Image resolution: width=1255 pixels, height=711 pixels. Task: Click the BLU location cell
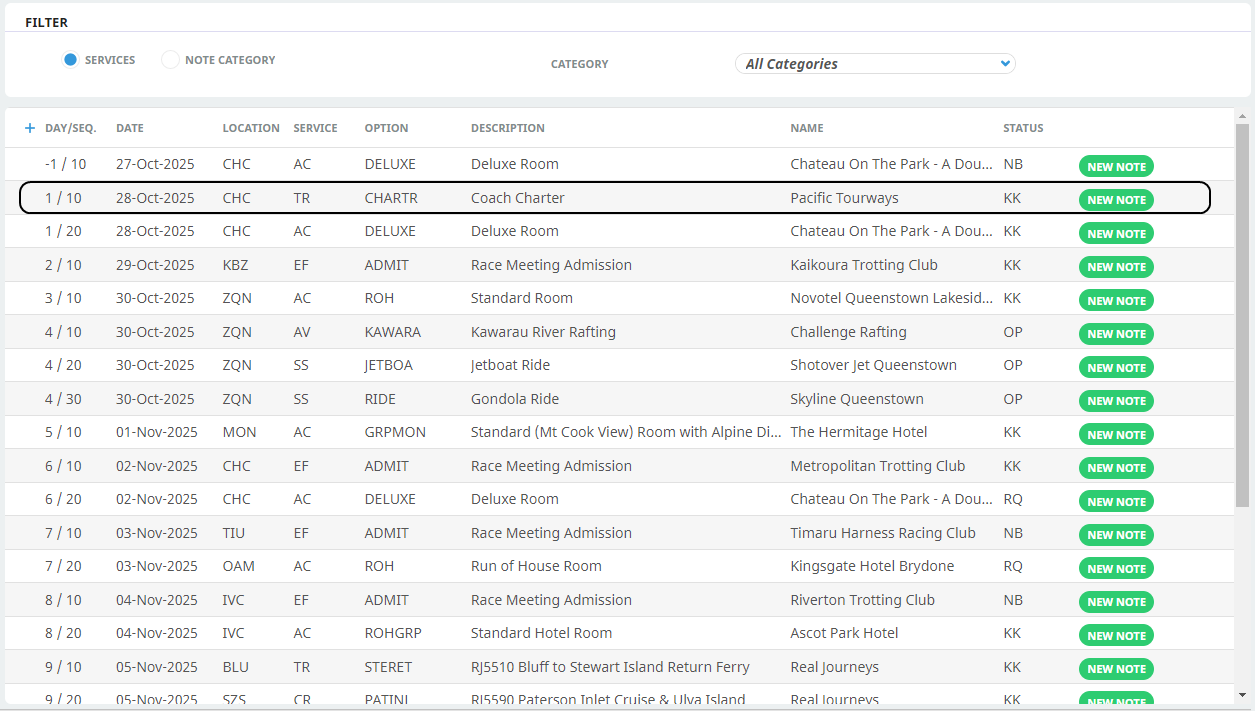click(x=235, y=667)
